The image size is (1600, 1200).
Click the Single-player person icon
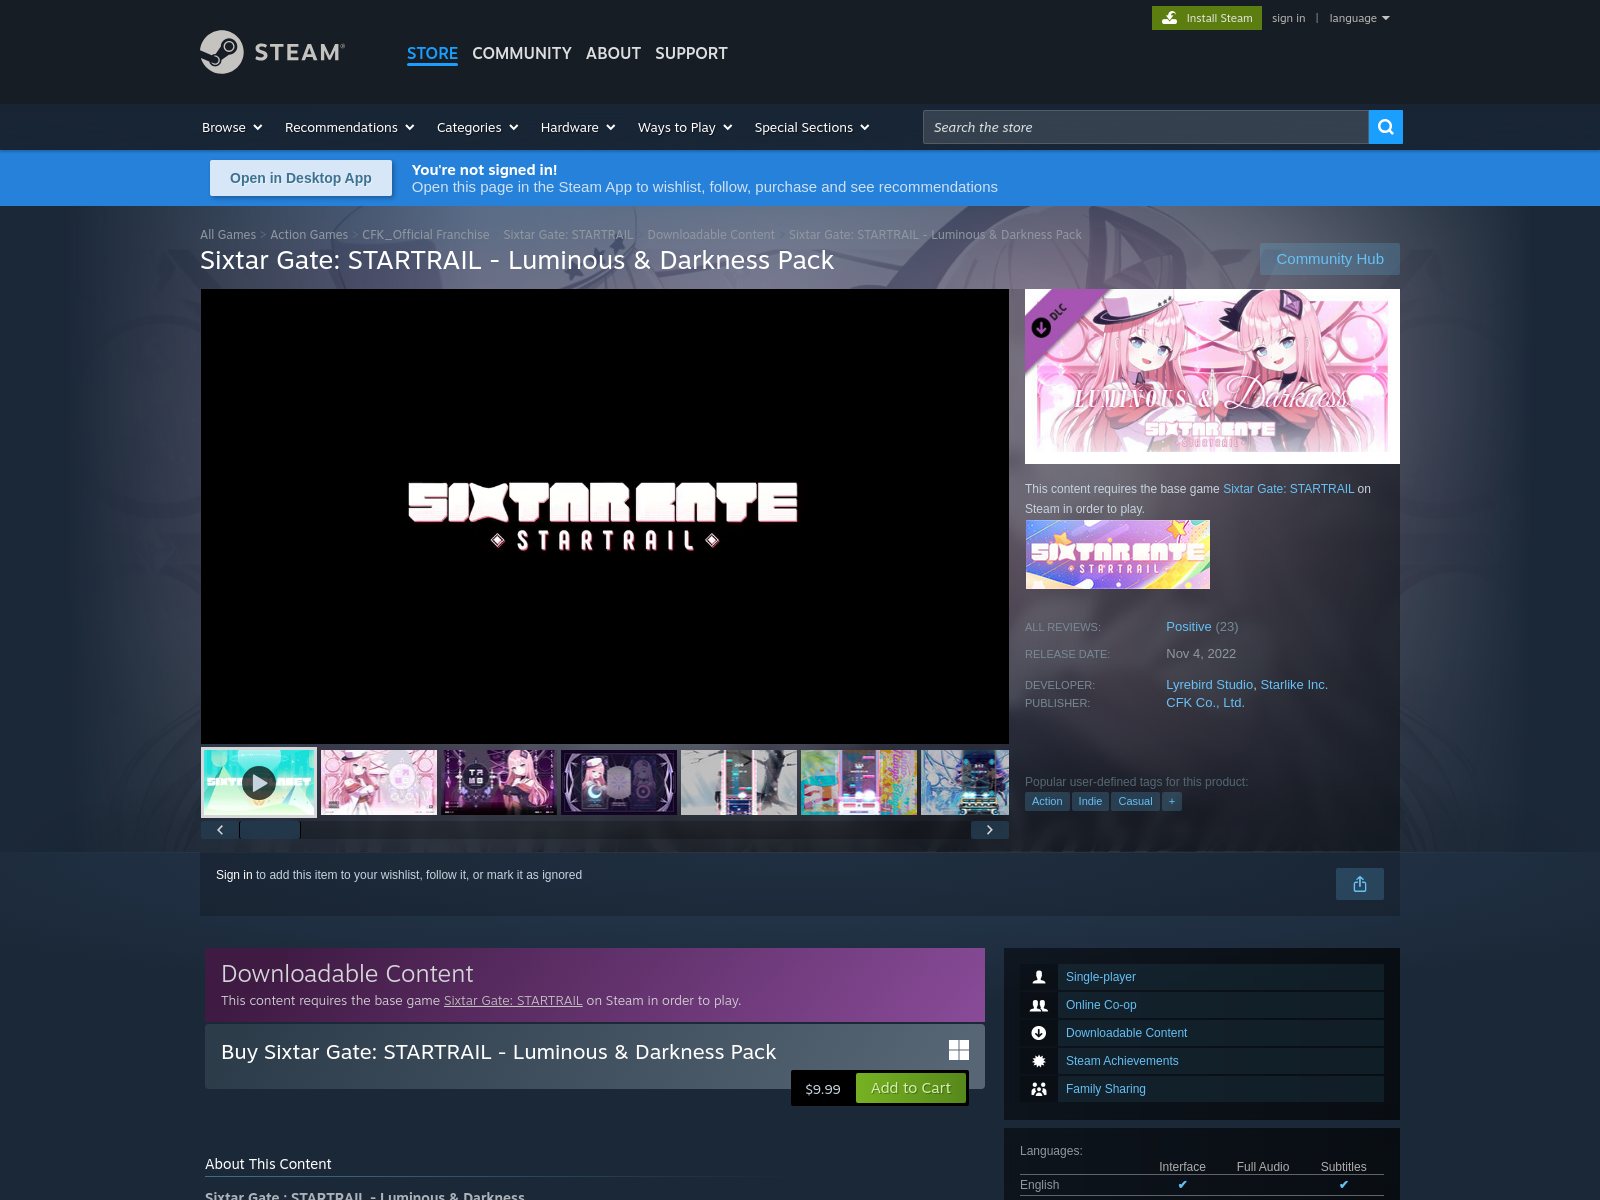coord(1039,977)
